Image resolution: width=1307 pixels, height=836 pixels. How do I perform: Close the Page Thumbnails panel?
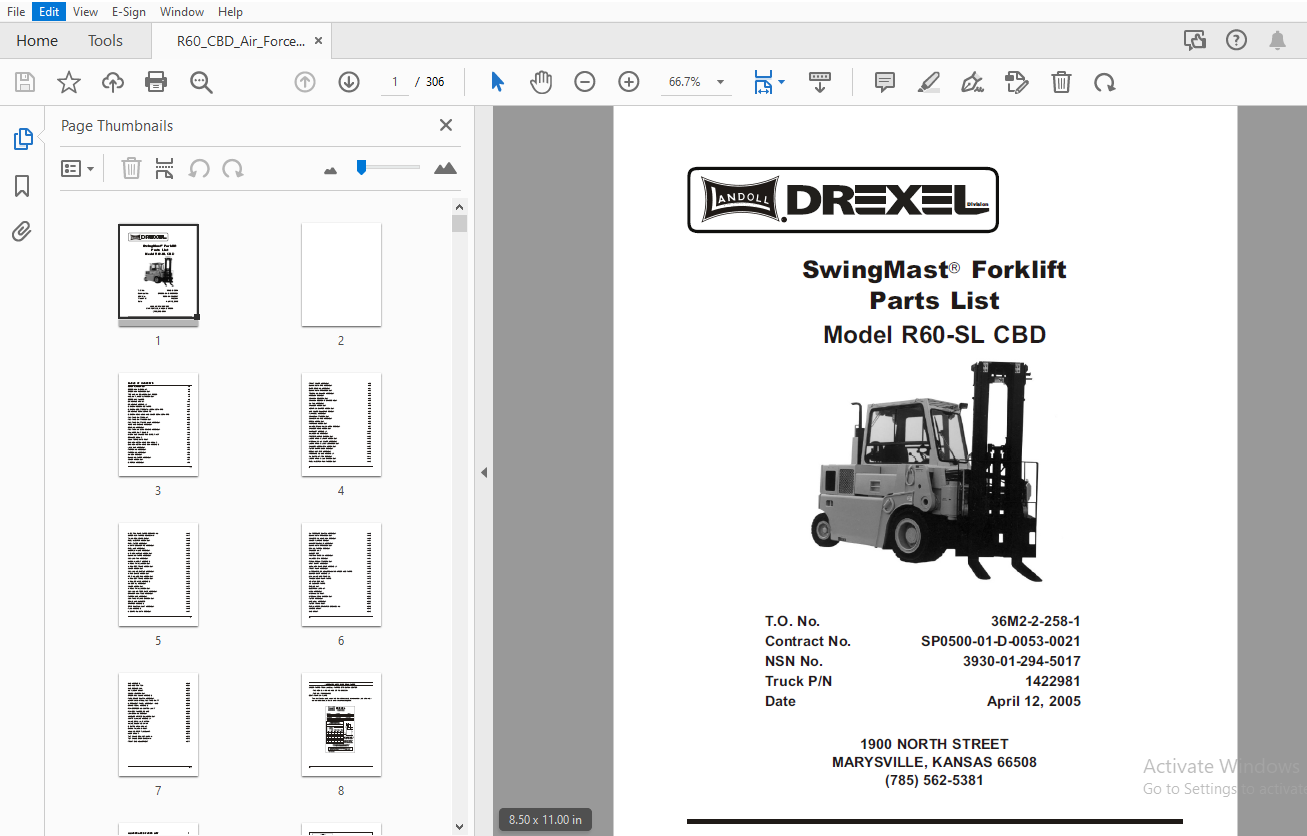point(446,125)
